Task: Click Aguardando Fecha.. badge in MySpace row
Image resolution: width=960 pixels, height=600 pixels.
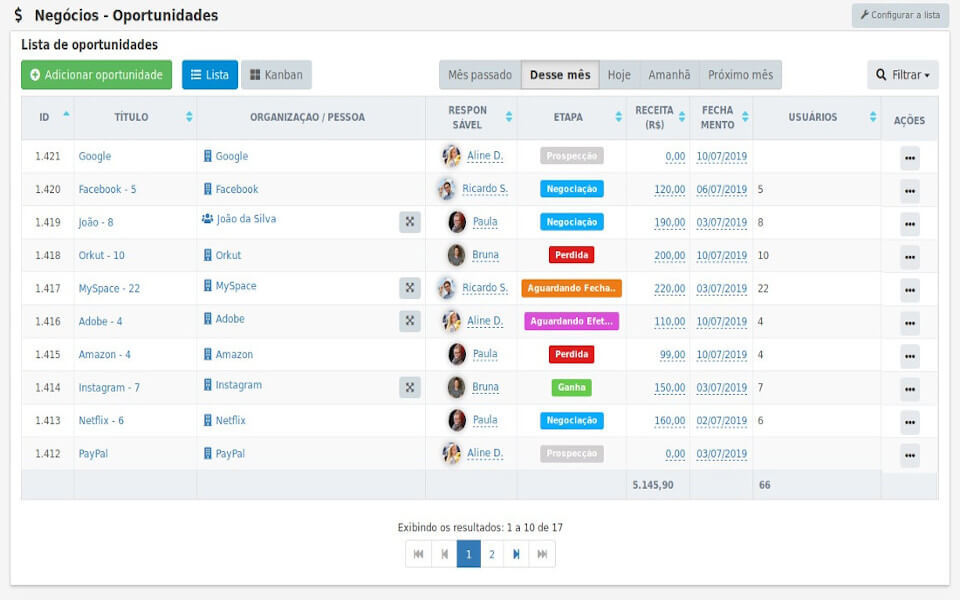Action: click(571, 288)
